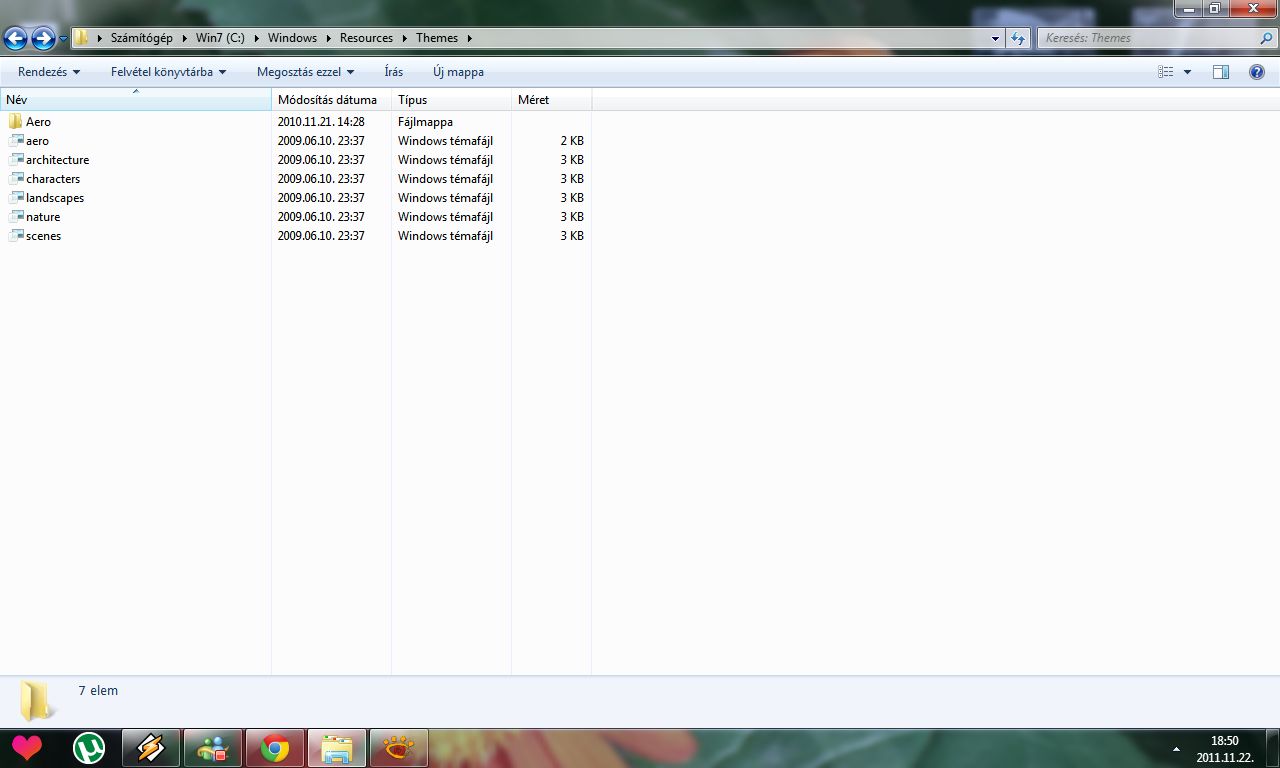Viewport: 1280px width, 768px height.
Task: Change view with the view icon
Action: (1165, 72)
